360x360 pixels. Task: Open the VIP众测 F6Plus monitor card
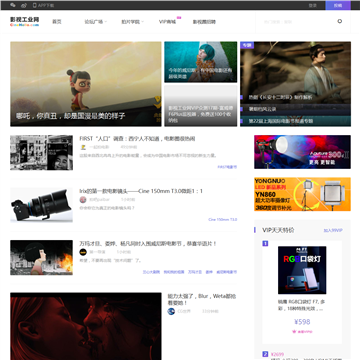click(201, 106)
